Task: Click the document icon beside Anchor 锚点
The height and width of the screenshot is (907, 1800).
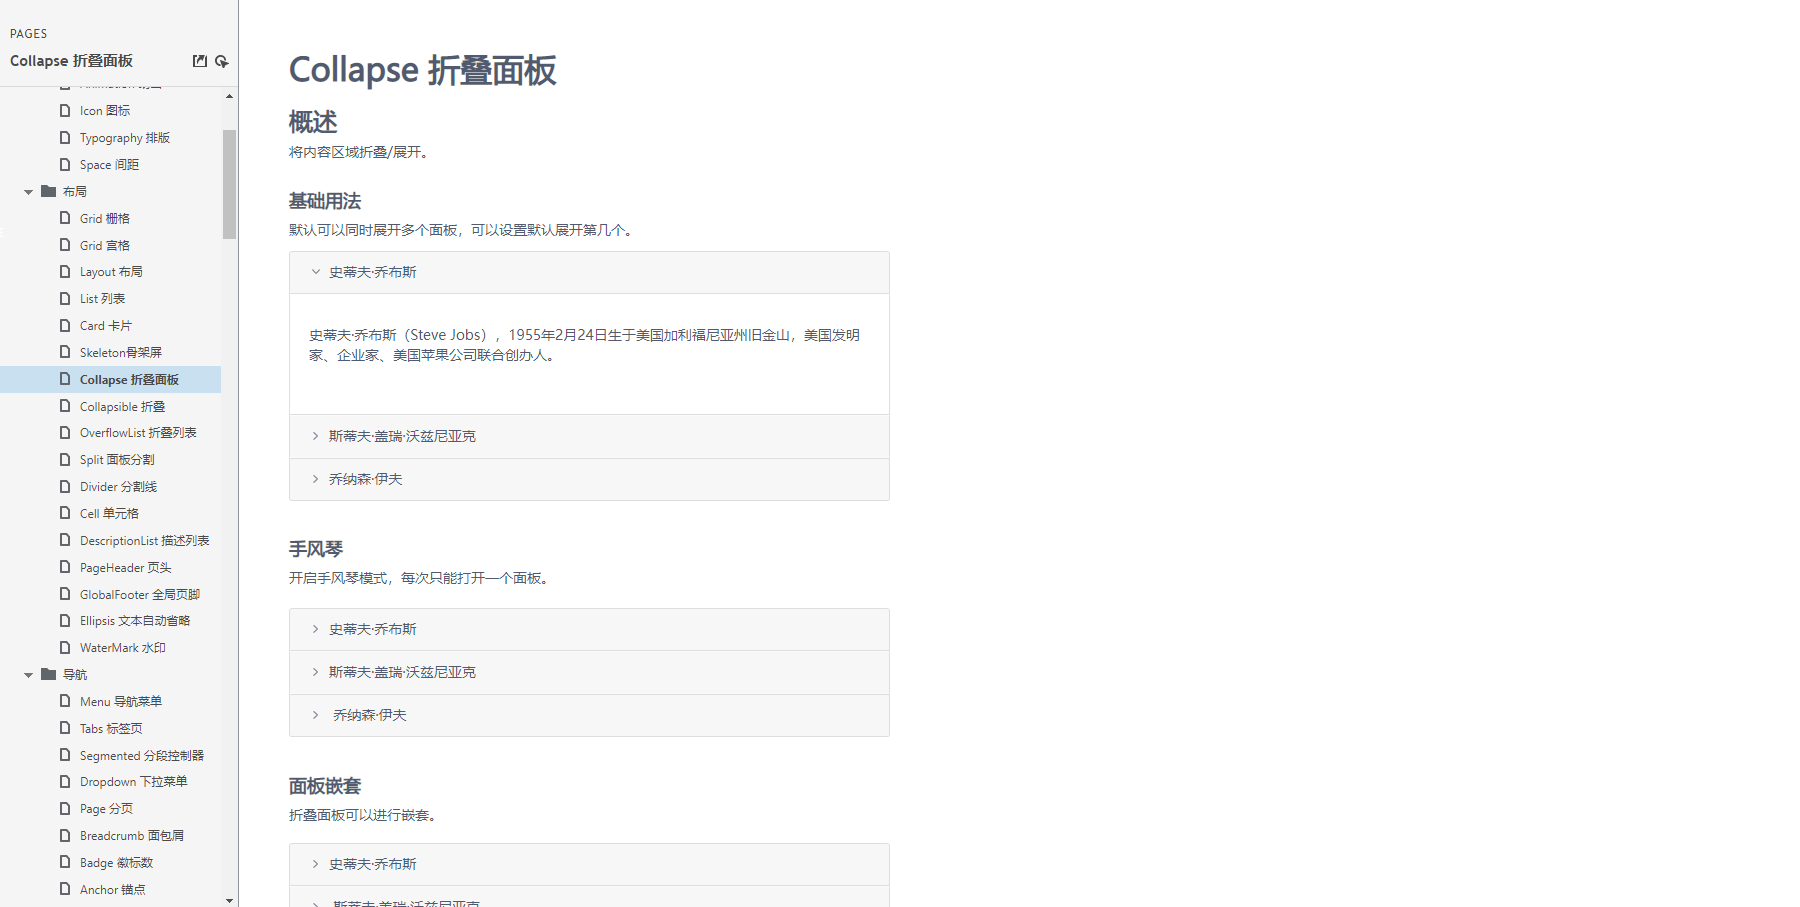Action: [x=65, y=889]
